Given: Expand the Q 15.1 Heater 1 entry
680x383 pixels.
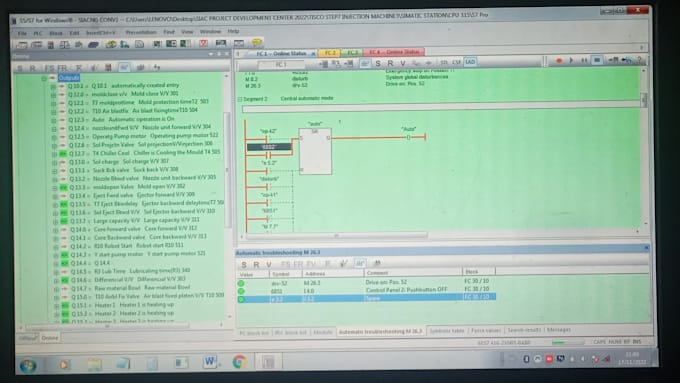Looking at the screenshot, I should 56,306.
